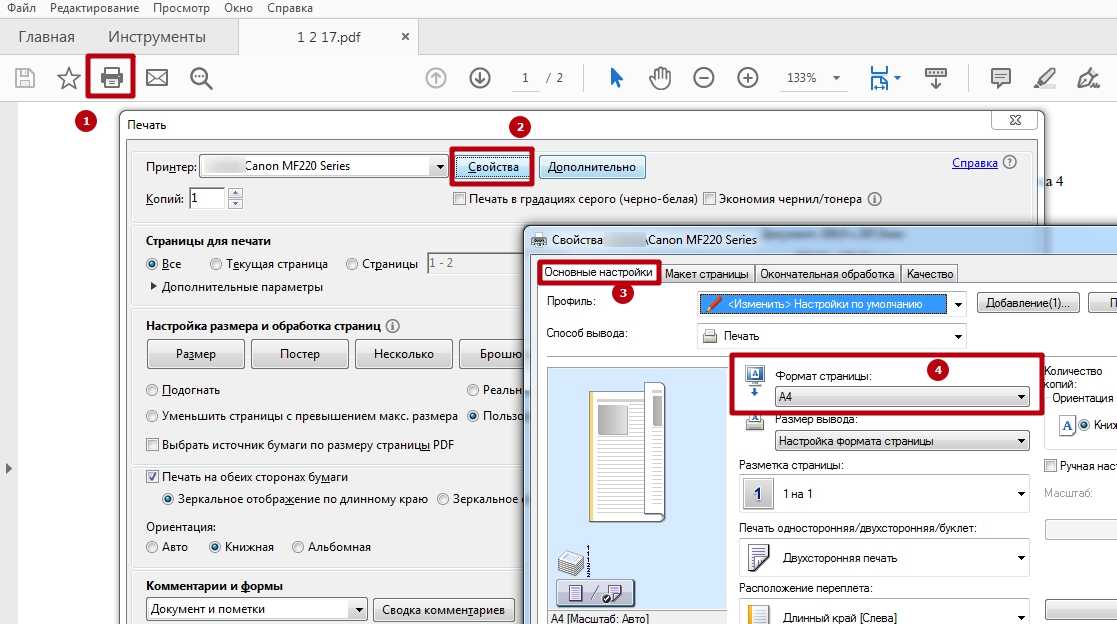Switch to 'Окончательная обработка' tab
This screenshot has width=1117, height=624.
827,274
